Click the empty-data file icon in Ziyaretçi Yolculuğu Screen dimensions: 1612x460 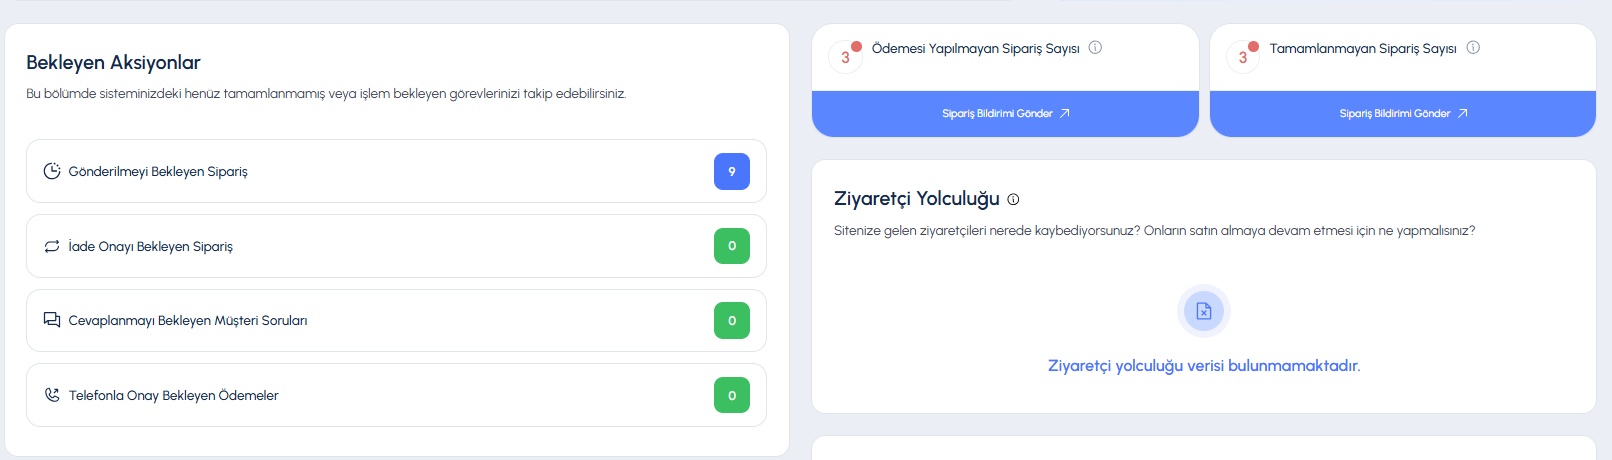tap(1204, 311)
